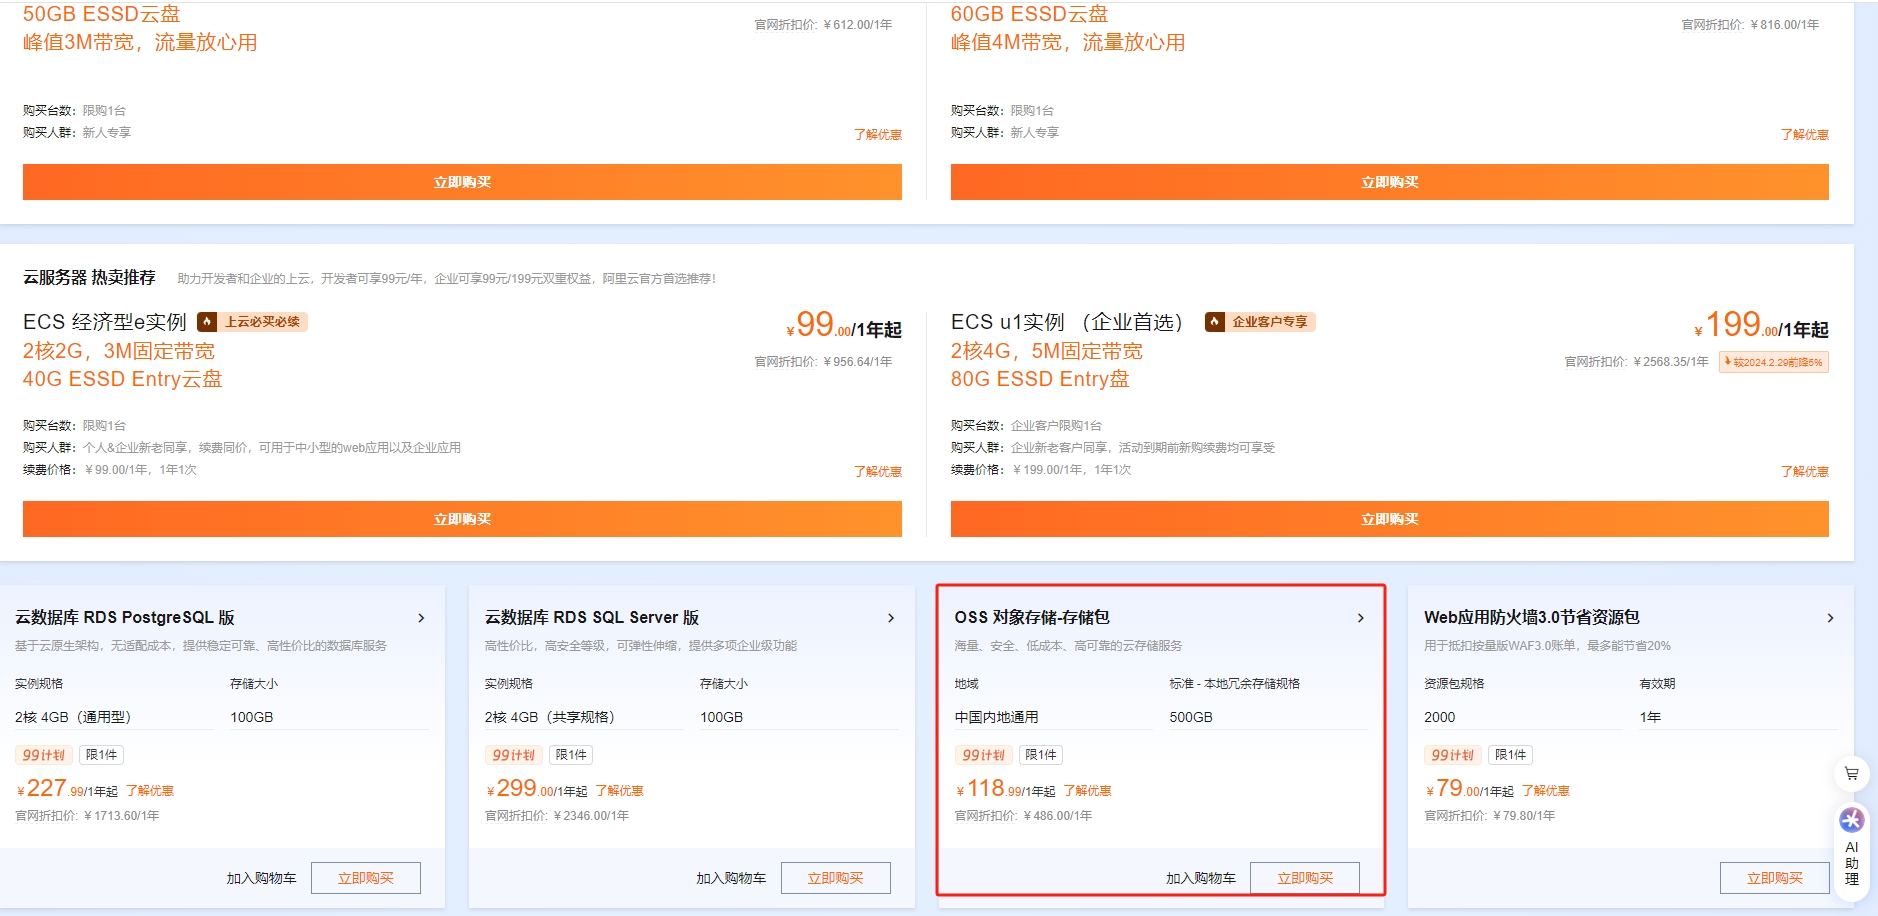Click the ¥99.00/1年起 price
Screen dimensions: 1878x916
pos(844,325)
